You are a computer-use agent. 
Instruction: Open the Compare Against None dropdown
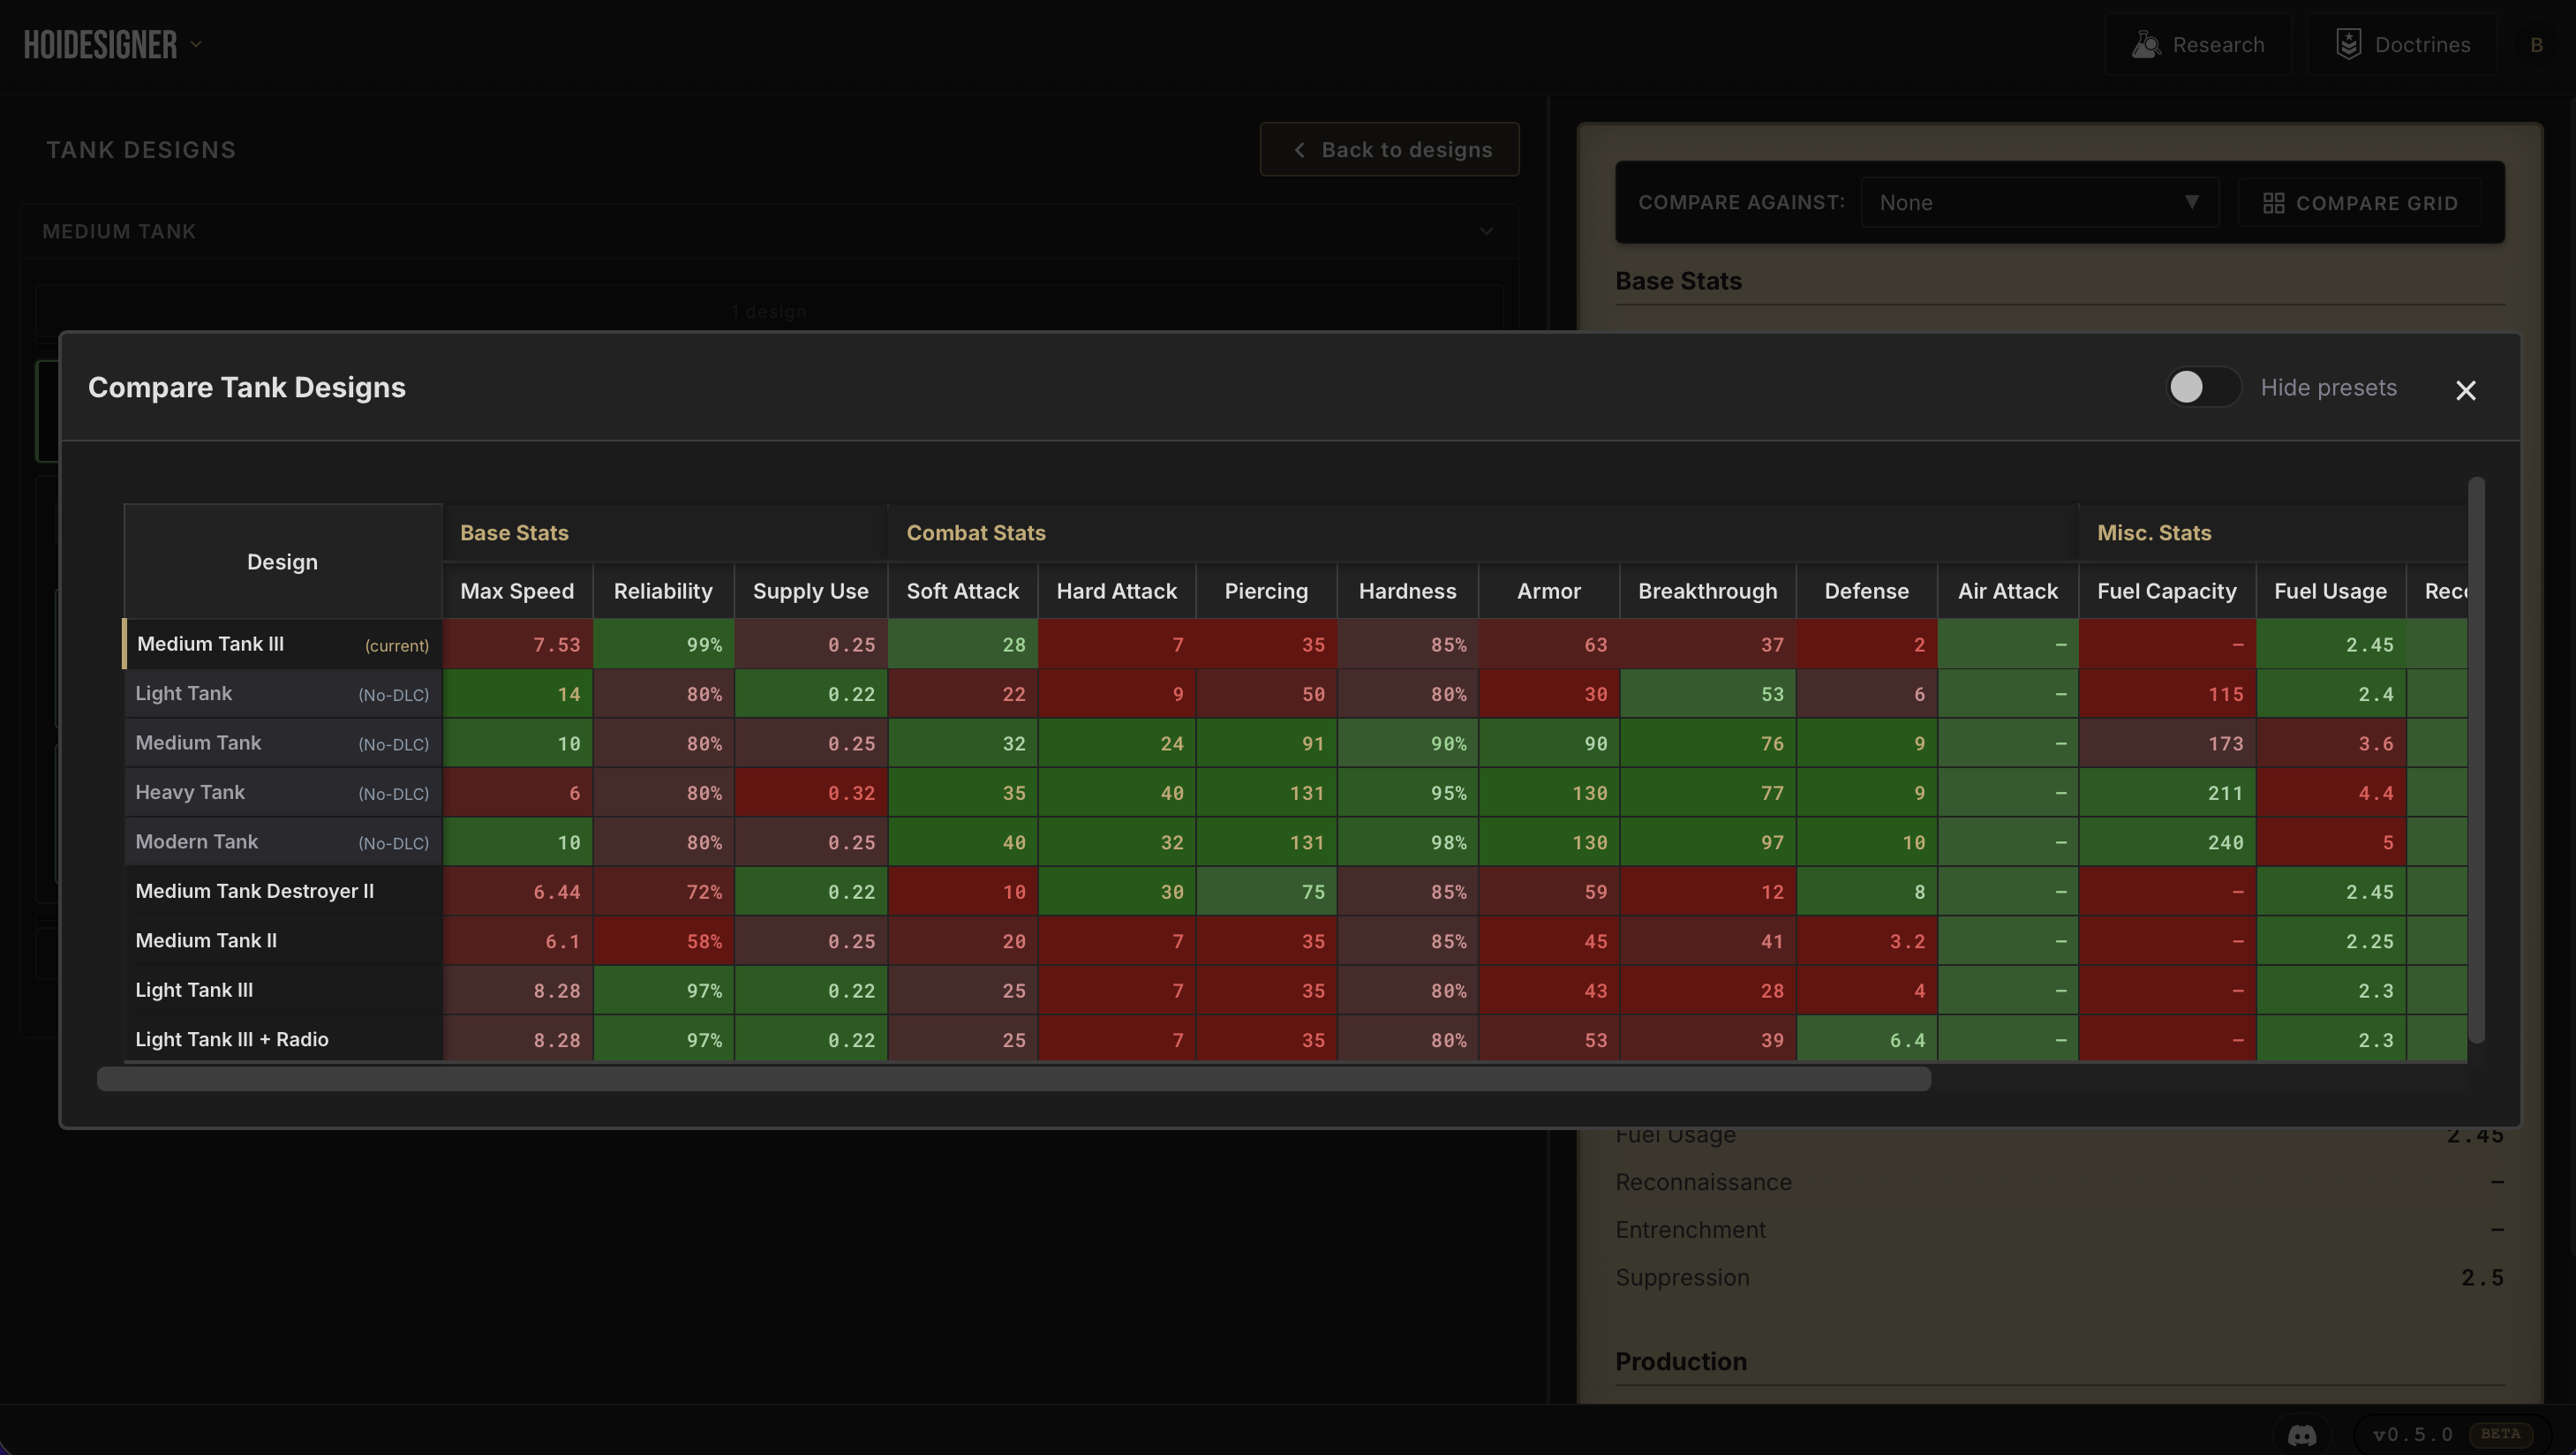[2039, 203]
